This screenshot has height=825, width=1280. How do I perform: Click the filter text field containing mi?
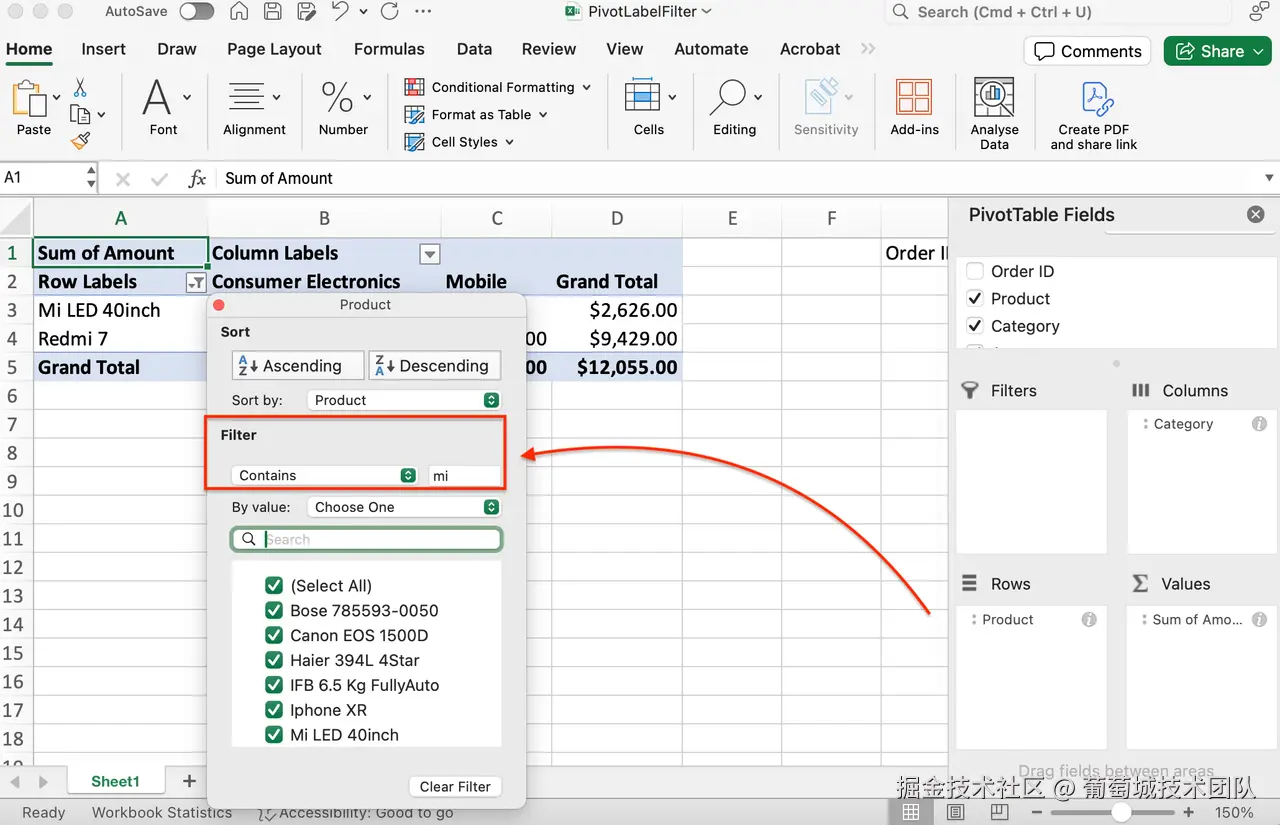464,476
